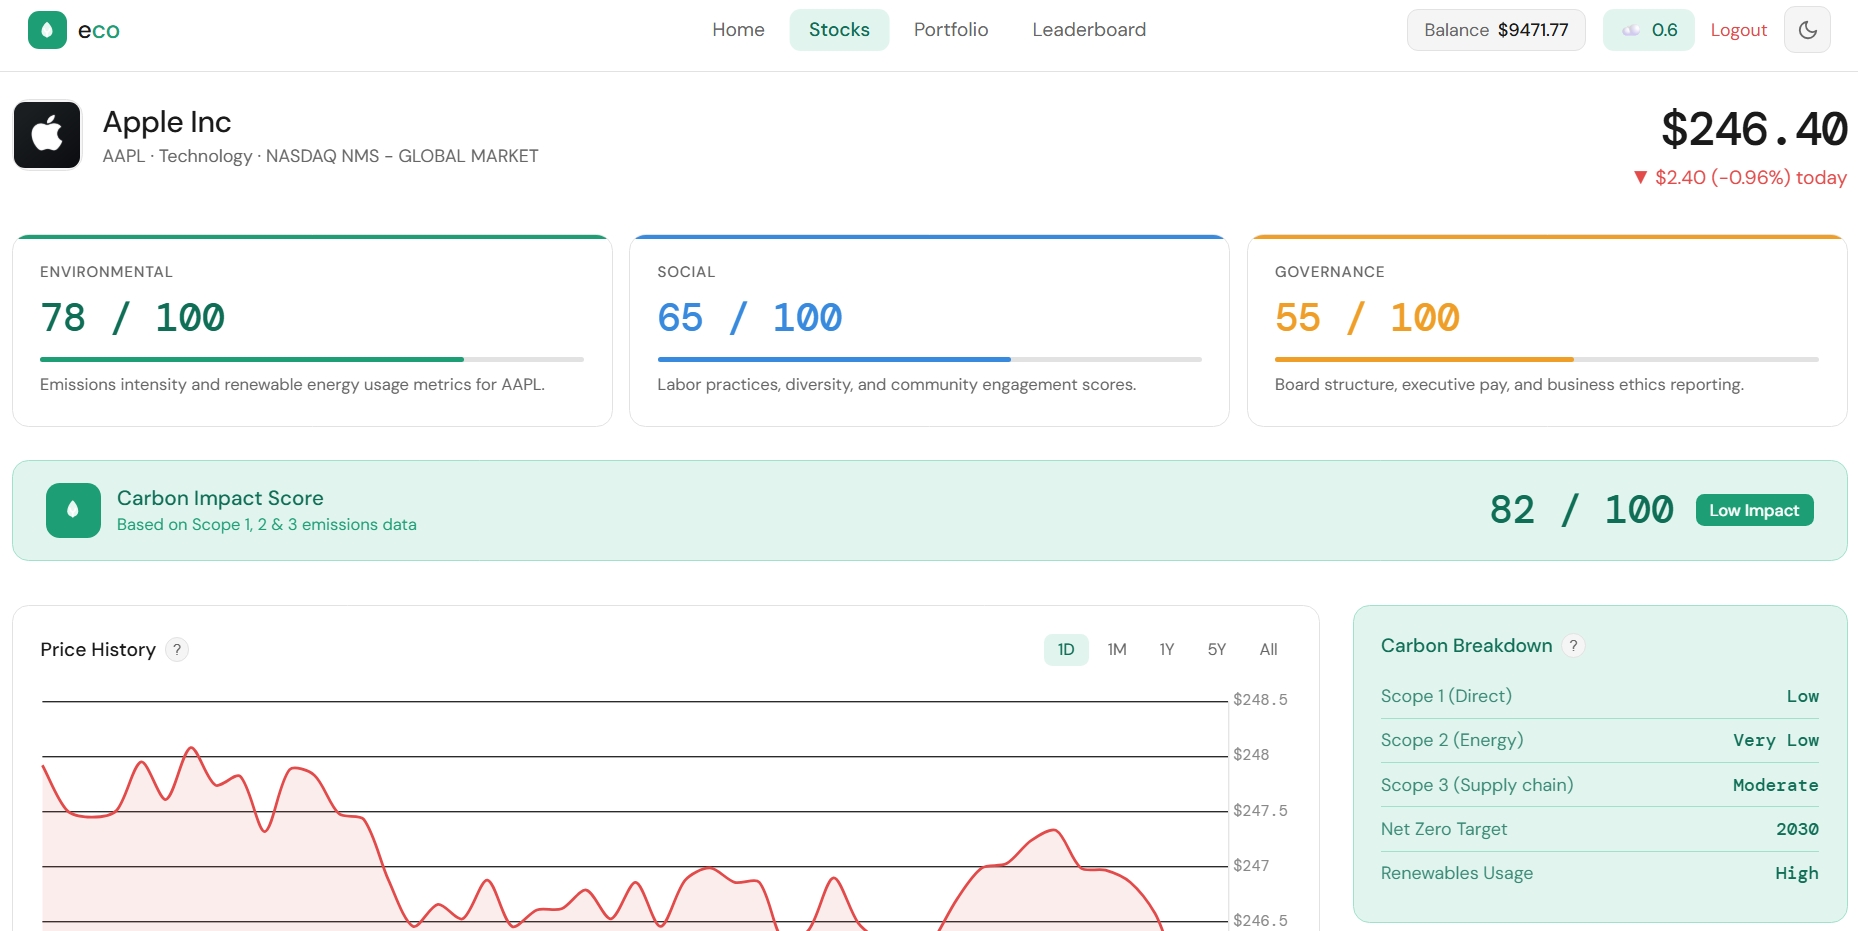
Task: Click the Carbon Impact 82 / 100 value
Action: click(x=1581, y=510)
